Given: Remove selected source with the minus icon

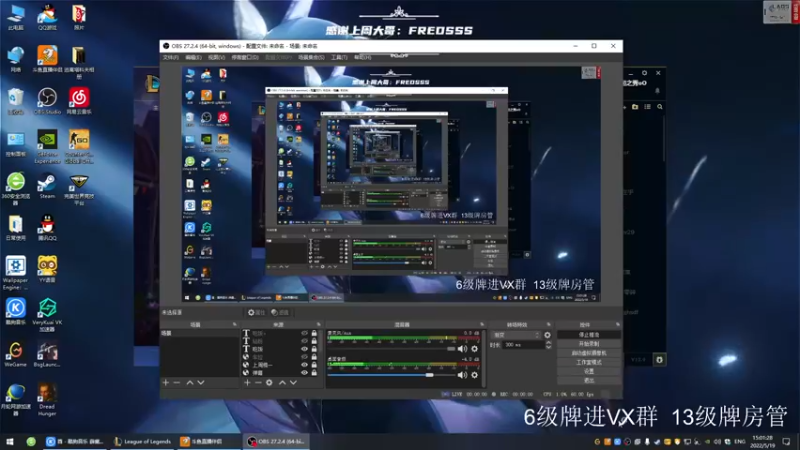Looking at the screenshot, I should coord(258,383).
